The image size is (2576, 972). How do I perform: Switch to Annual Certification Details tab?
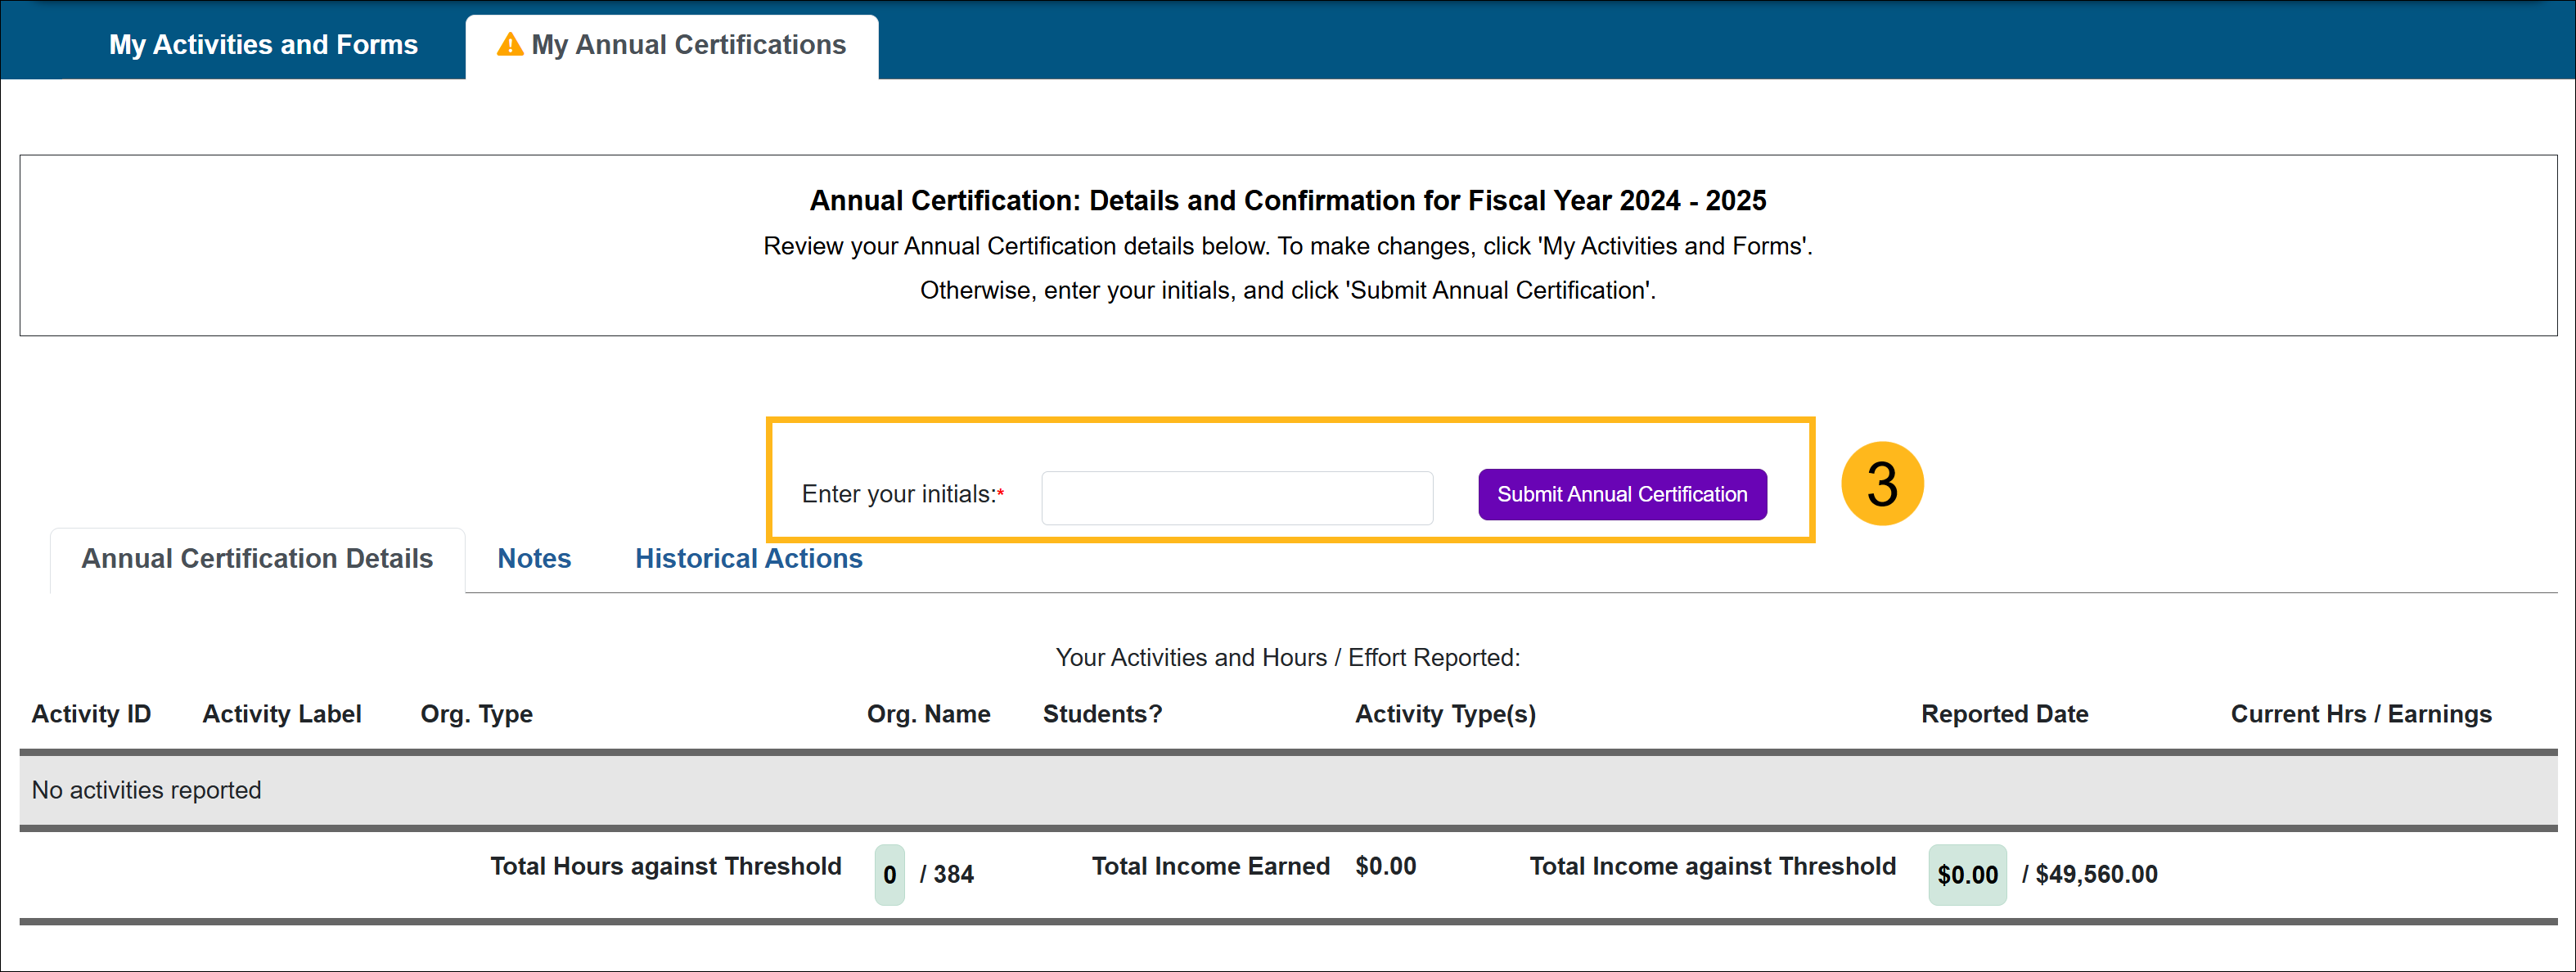[257, 558]
